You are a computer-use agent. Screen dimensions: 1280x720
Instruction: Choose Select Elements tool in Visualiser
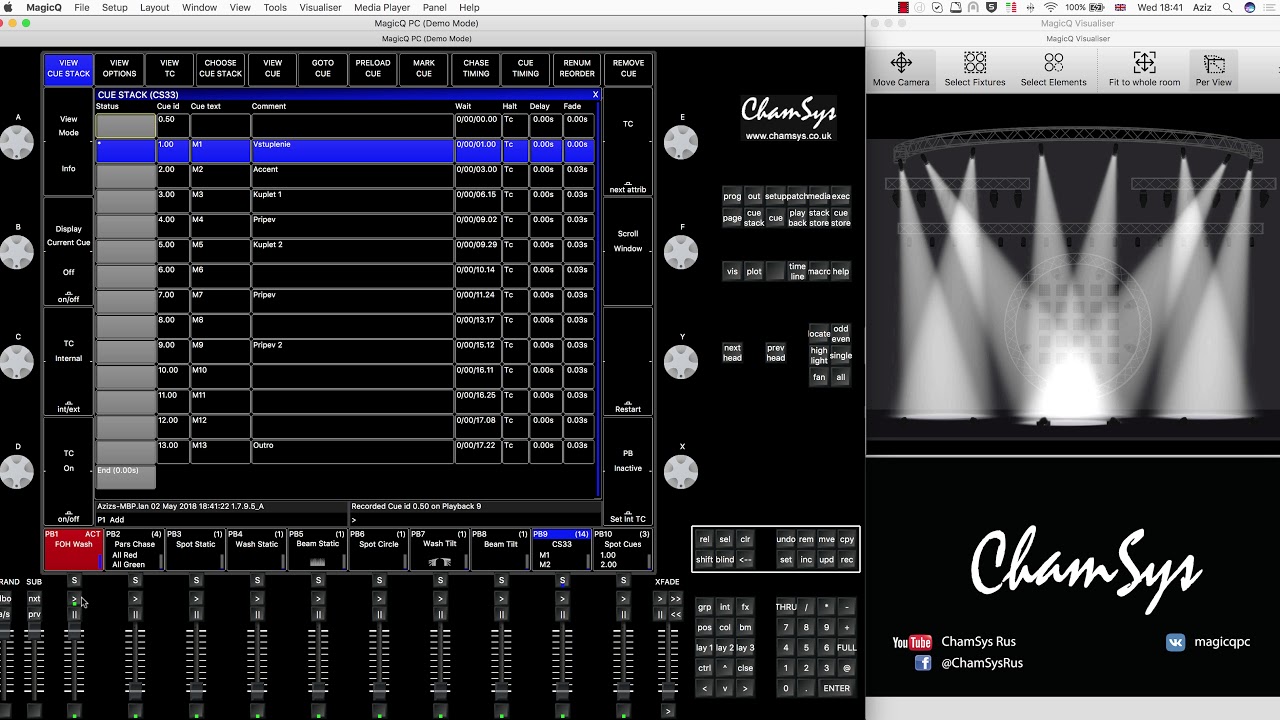point(1053,69)
